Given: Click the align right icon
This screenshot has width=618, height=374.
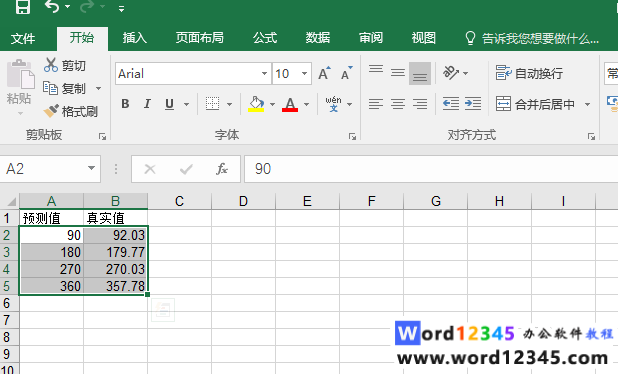Looking at the screenshot, I should coord(420,104).
